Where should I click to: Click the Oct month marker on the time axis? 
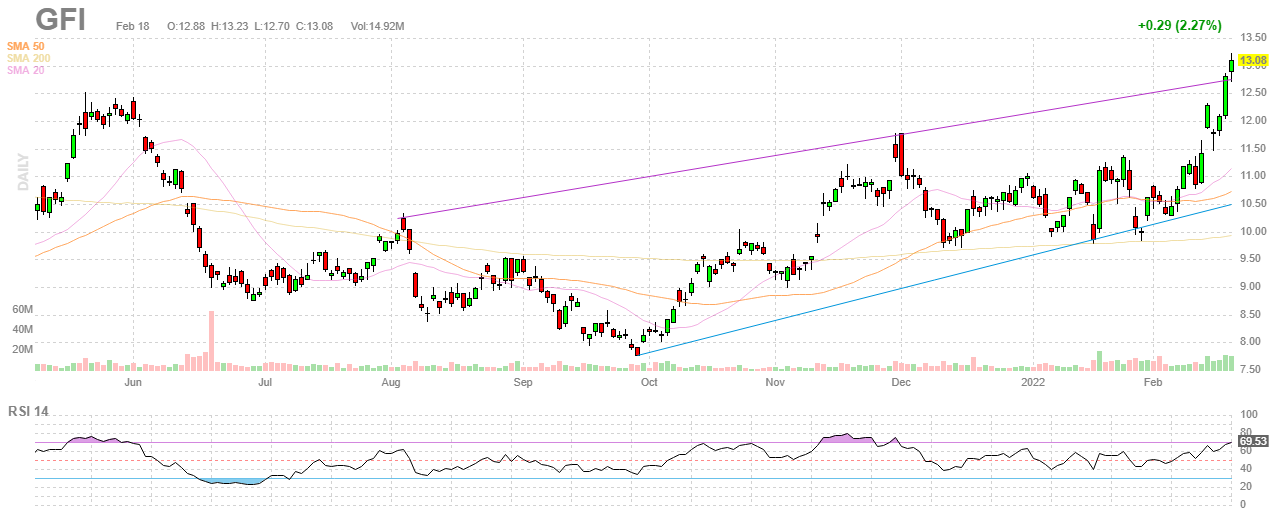click(x=649, y=382)
